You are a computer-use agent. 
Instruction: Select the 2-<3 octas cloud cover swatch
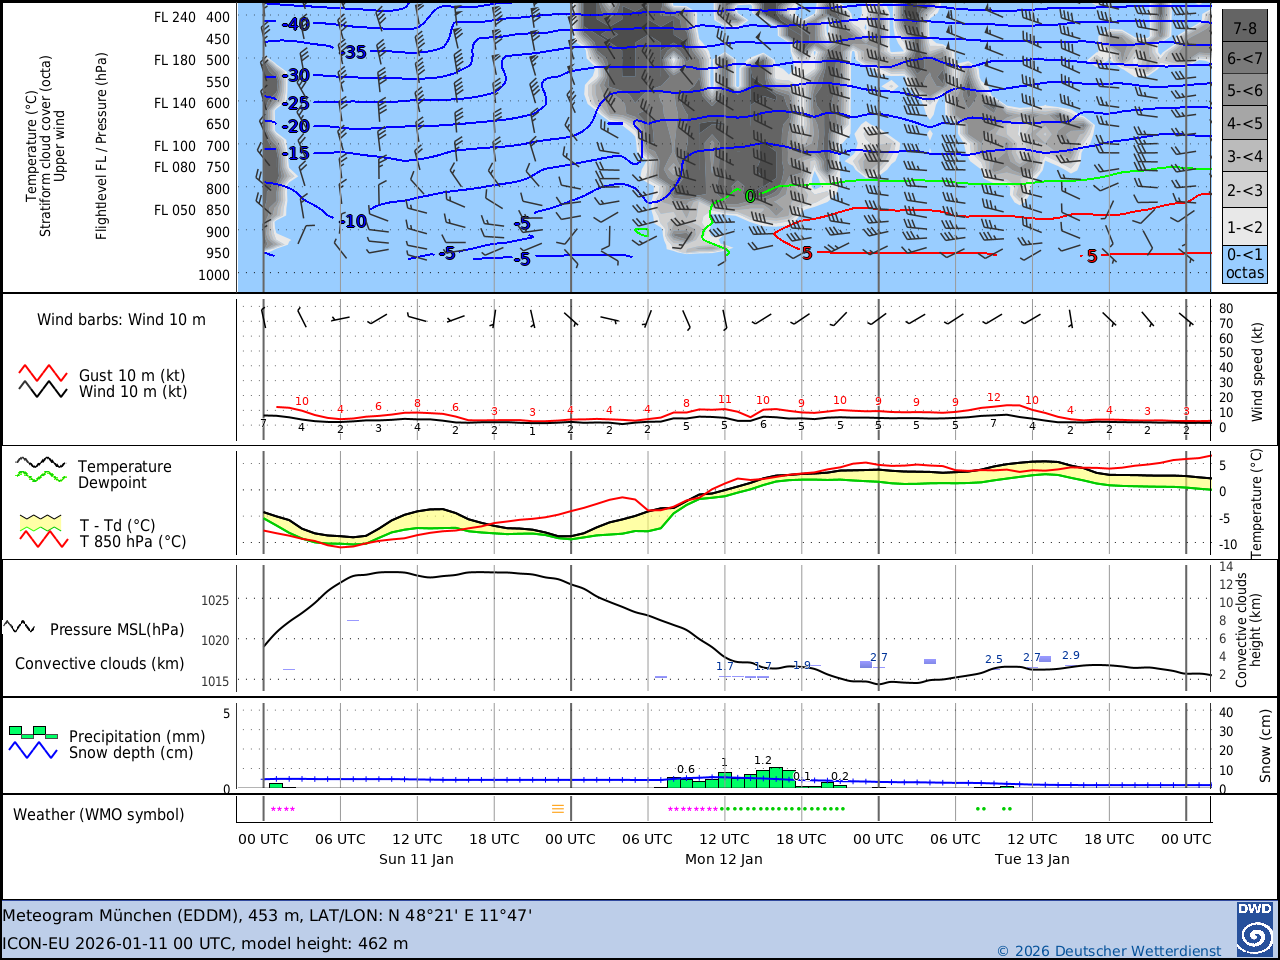click(x=1245, y=190)
